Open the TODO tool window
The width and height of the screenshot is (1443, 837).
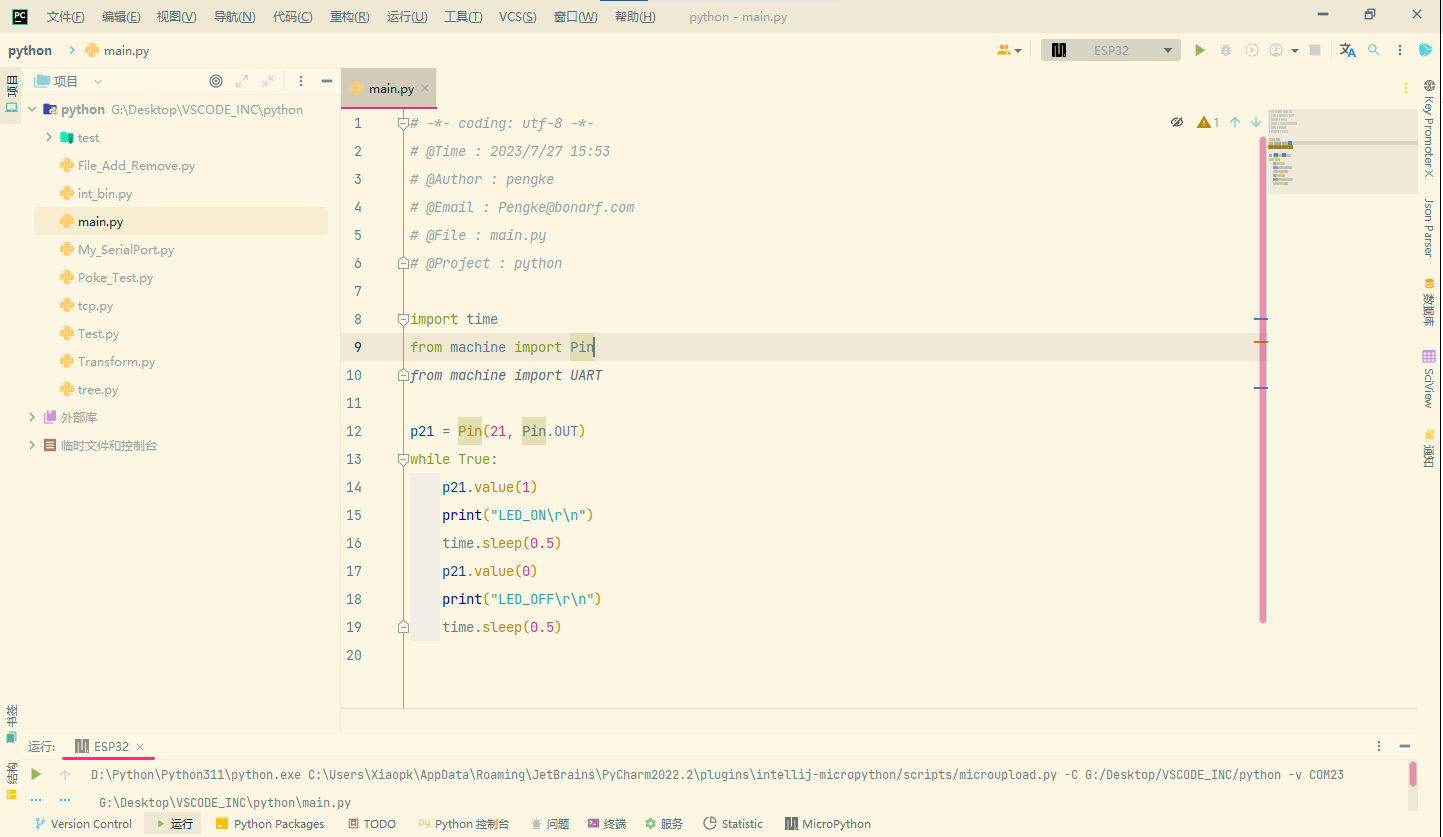tap(372, 824)
